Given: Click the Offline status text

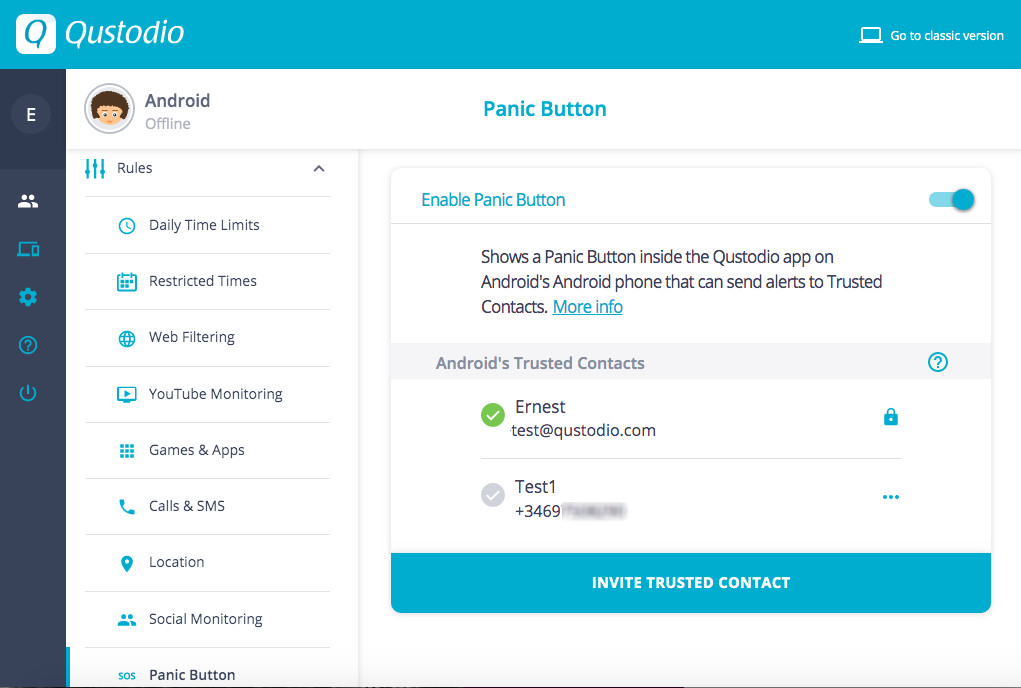Looking at the screenshot, I should (167, 124).
